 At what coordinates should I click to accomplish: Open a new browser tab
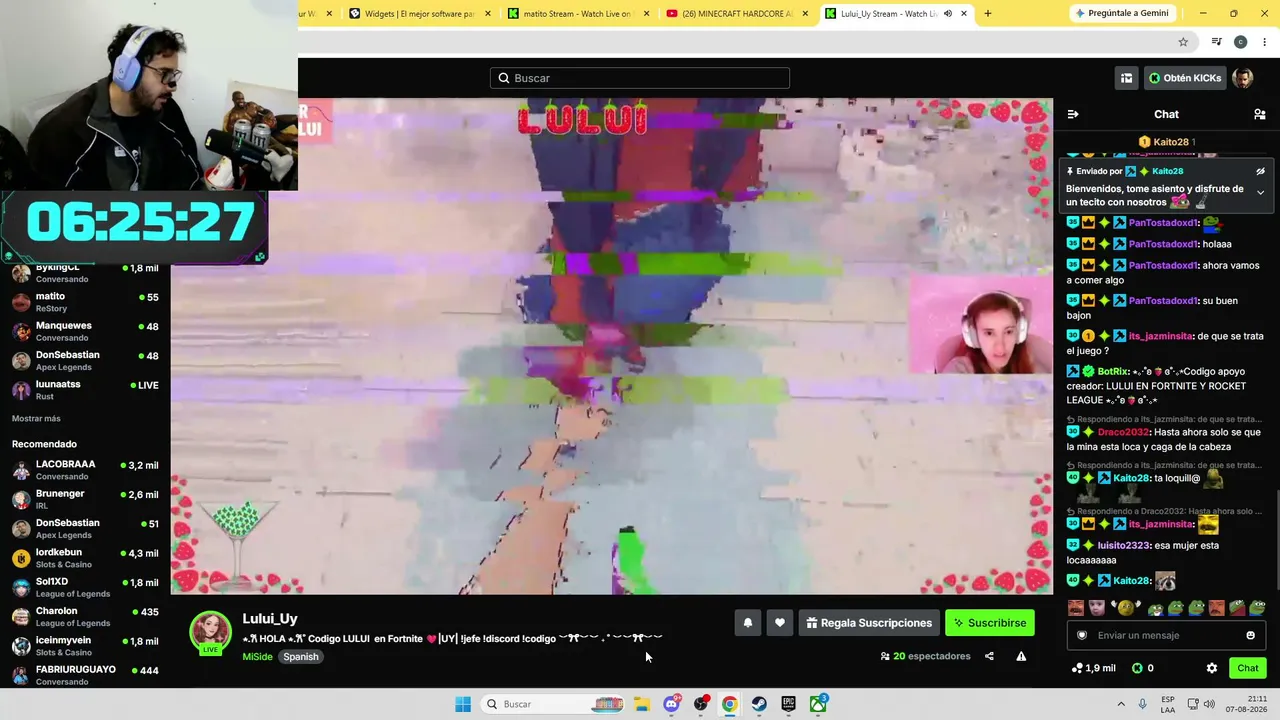[x=988, y=14]
